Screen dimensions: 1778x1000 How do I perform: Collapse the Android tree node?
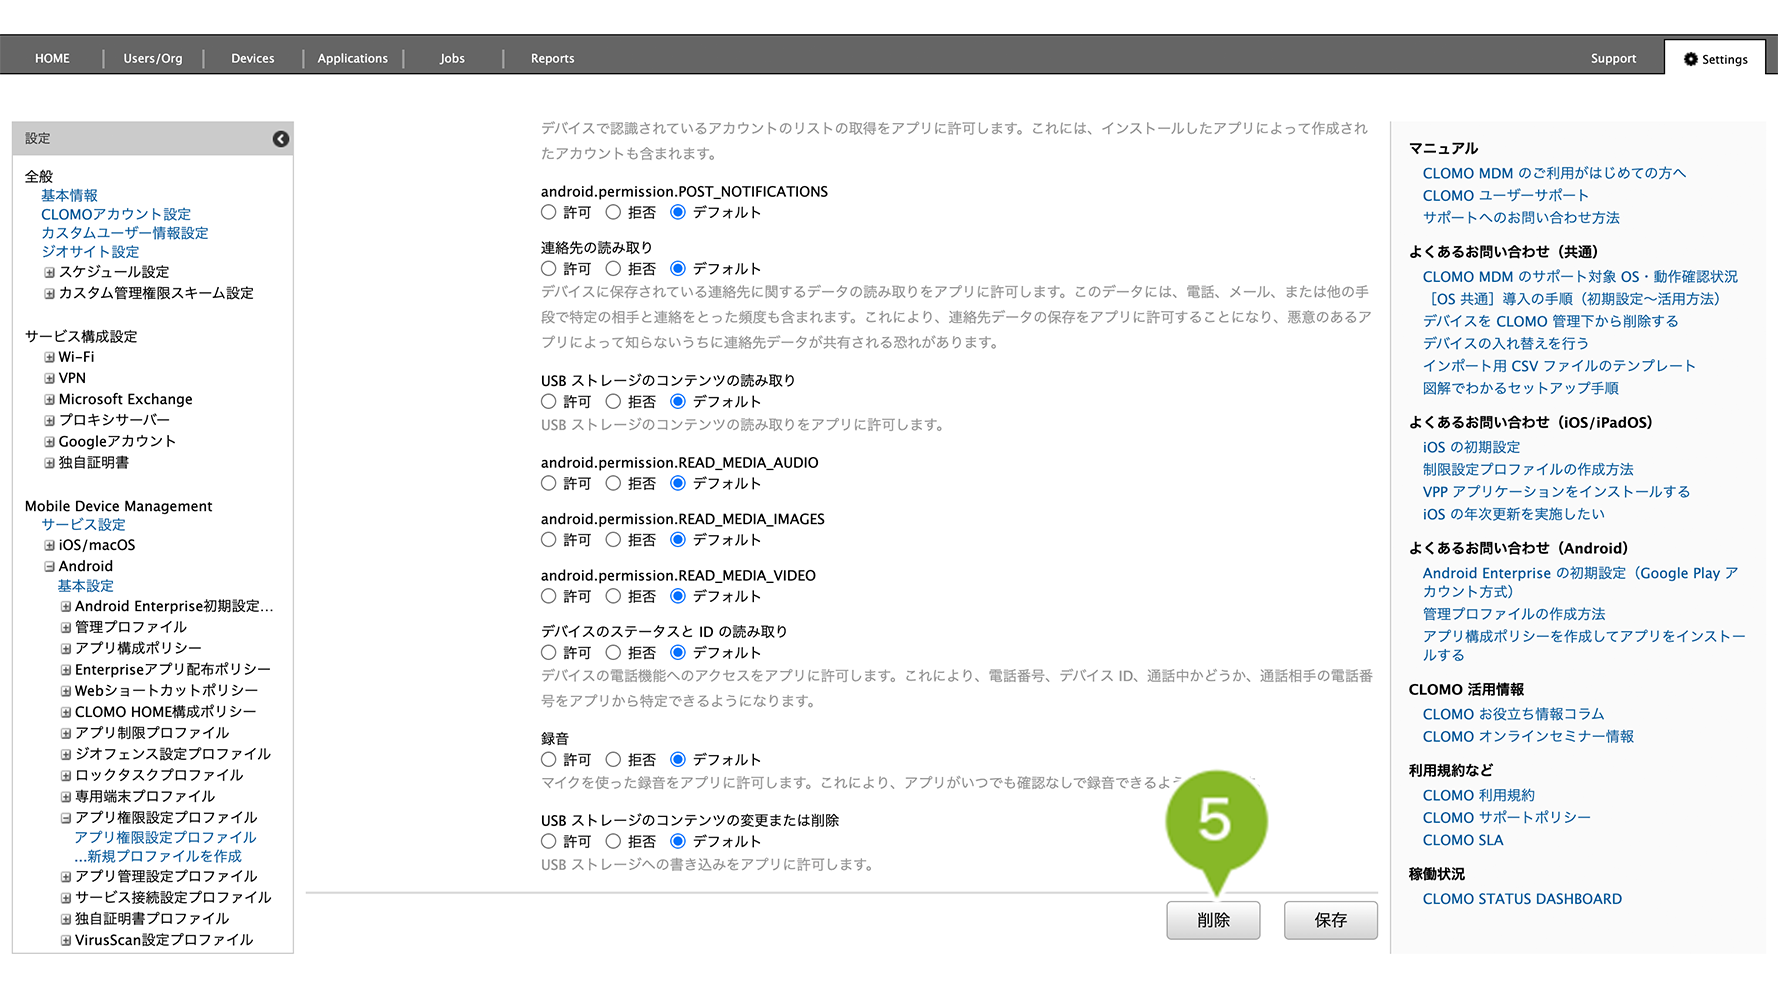point(49,566)
